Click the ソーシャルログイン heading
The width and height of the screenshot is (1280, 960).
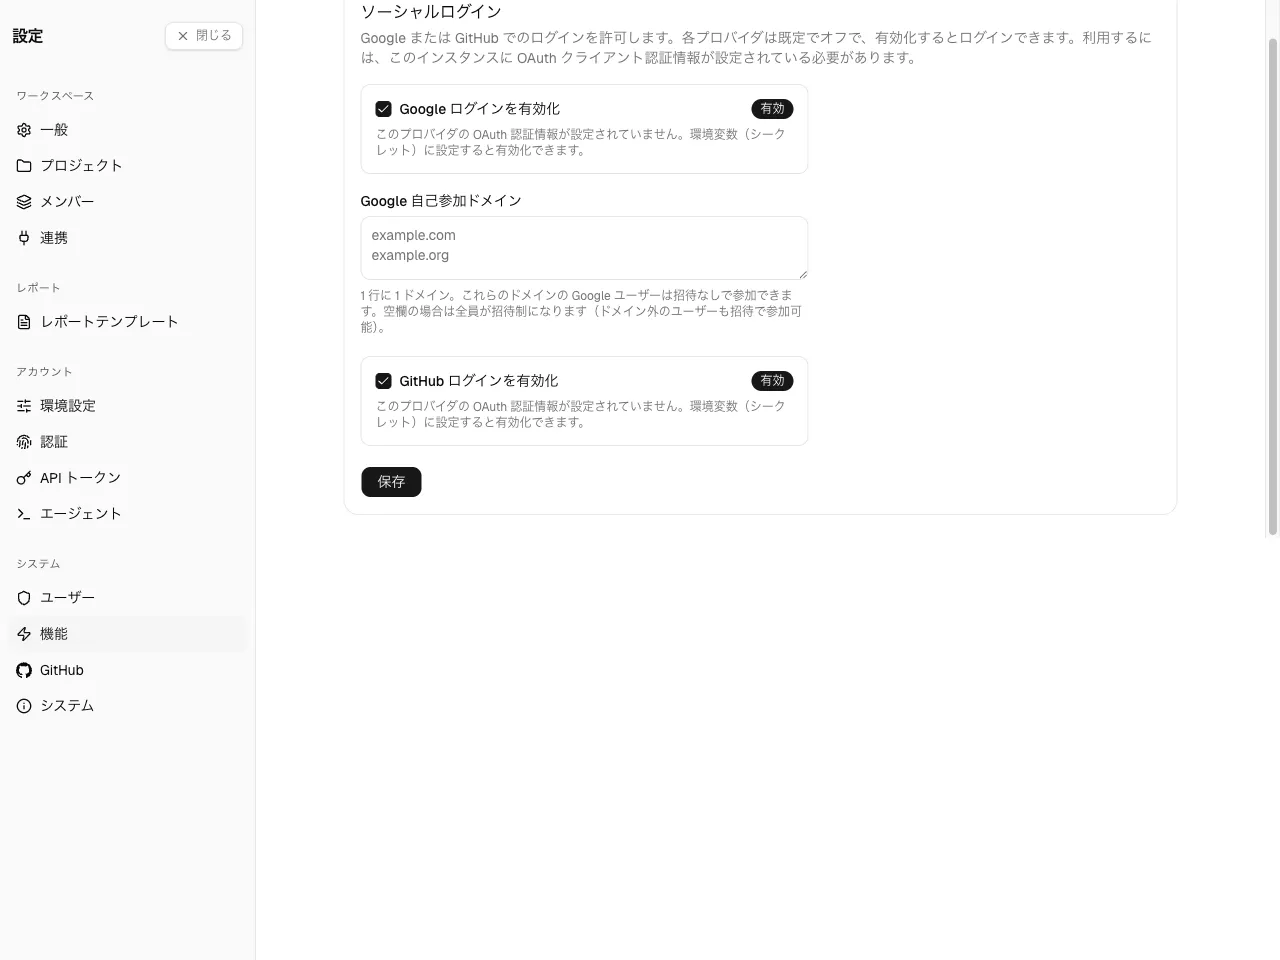pos(431,12)
